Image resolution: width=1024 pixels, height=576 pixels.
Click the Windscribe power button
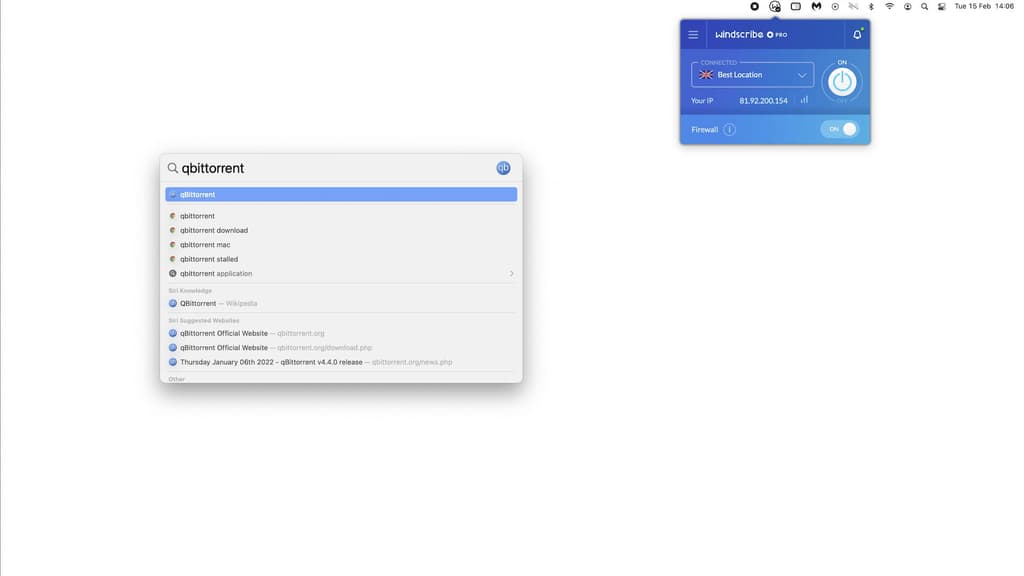click(842, 82)
